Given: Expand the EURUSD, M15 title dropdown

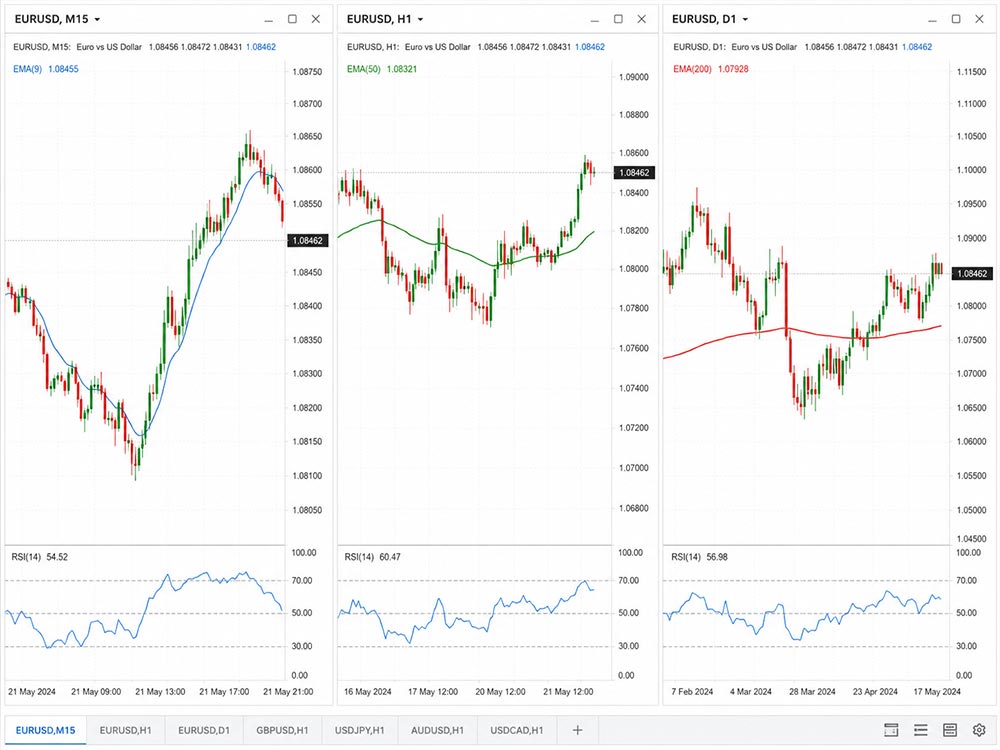Looking at the screenshot, I should pos(98,20).
